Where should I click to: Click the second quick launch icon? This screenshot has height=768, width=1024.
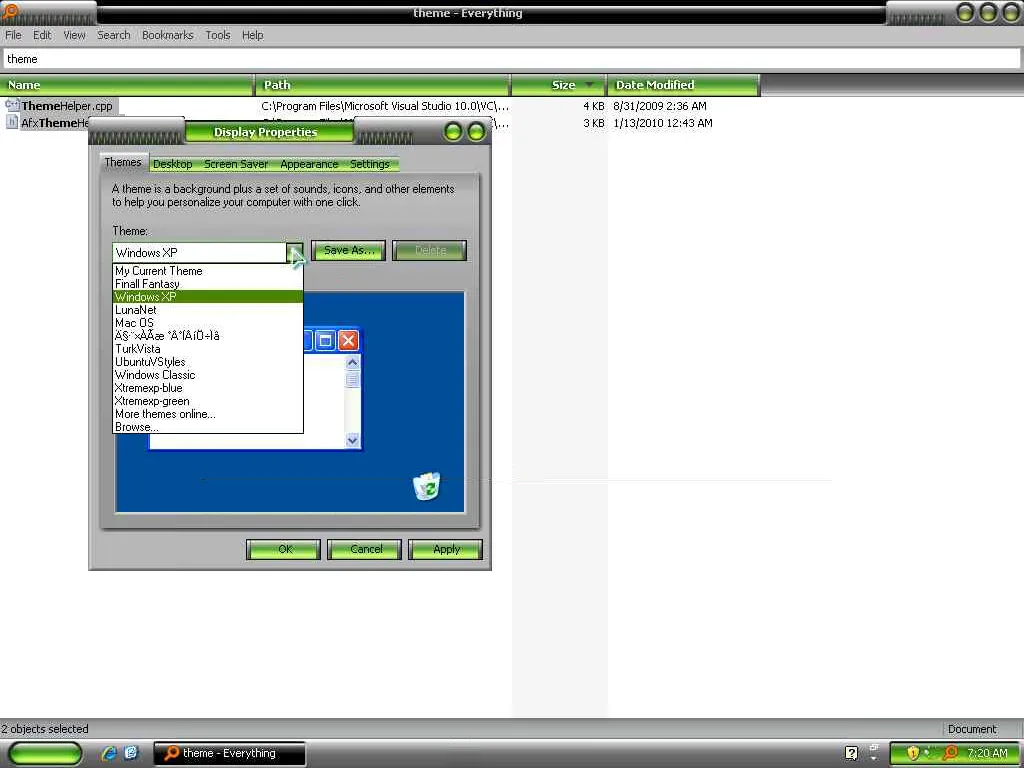click(131, 753)
